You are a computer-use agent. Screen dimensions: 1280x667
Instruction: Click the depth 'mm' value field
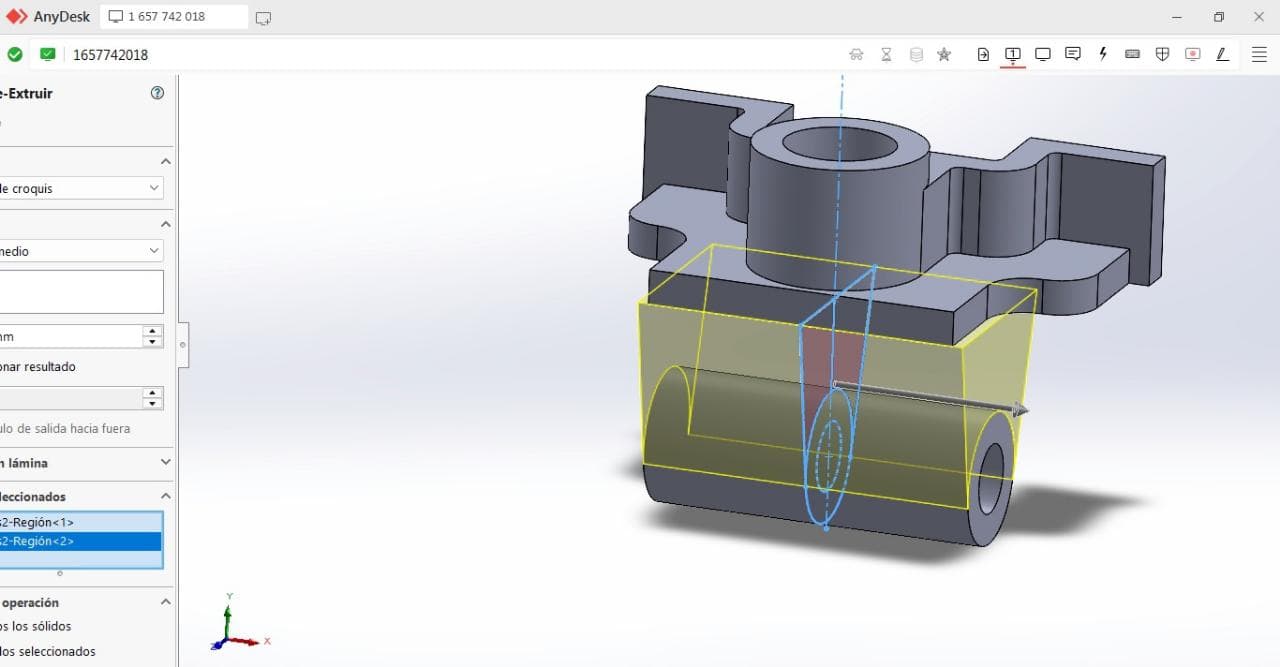[70, 336]
